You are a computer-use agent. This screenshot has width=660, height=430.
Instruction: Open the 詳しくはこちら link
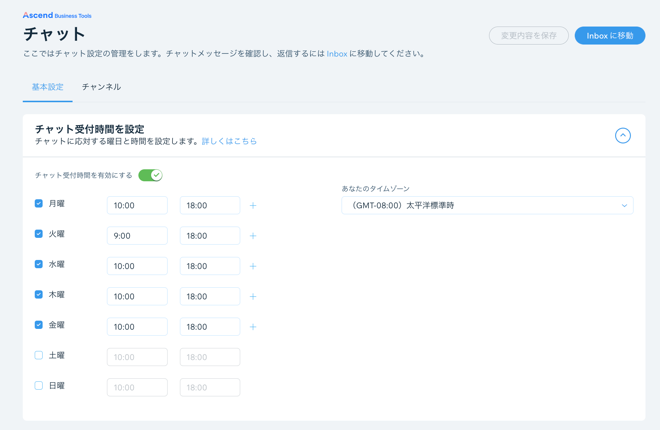click(229, 142)
